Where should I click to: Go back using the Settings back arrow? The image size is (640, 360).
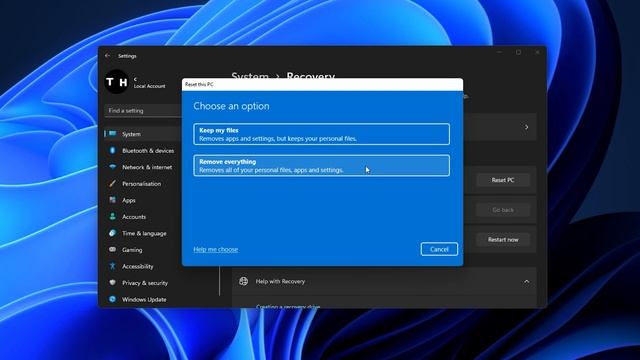coord(107,56)
